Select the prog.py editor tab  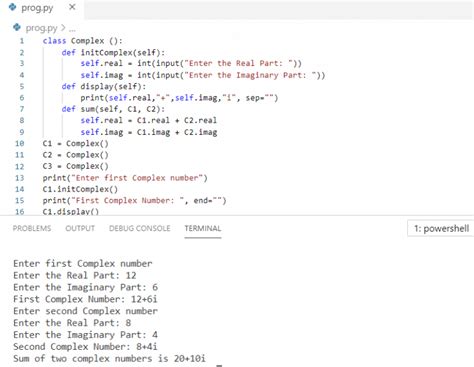42,8
